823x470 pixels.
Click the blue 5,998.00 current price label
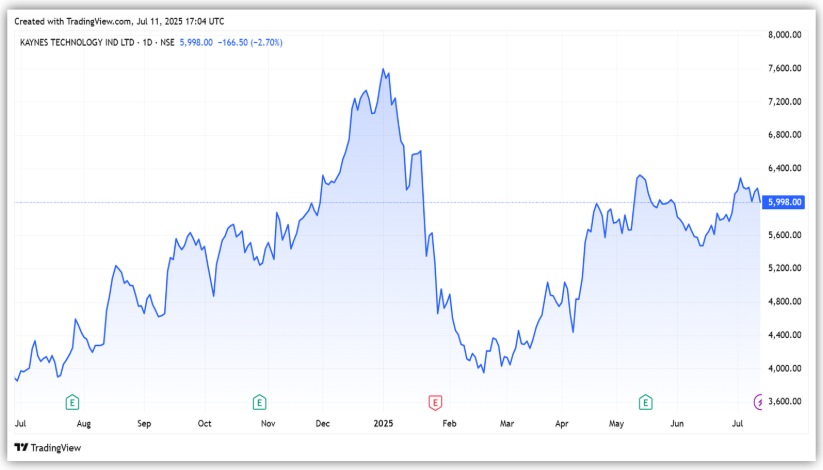coord(783,202)
